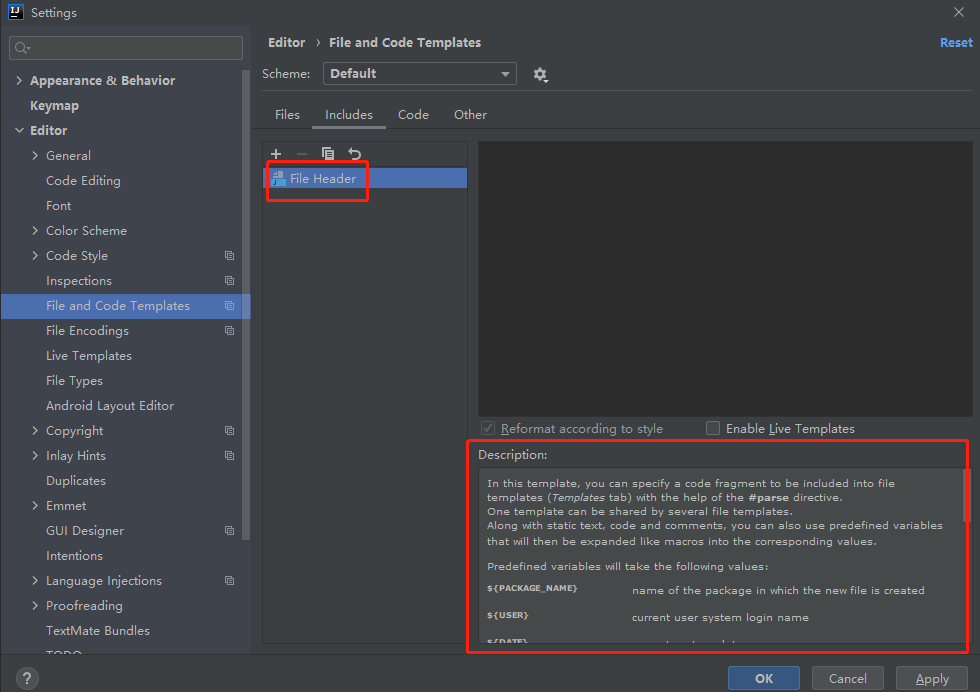Click project-level icon beside Inspections

click(x=229, y=281)
